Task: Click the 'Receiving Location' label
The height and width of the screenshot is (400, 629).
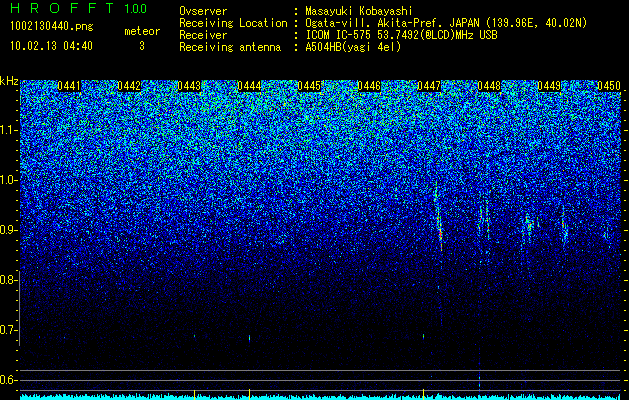Action: click(x=233, y=23)
